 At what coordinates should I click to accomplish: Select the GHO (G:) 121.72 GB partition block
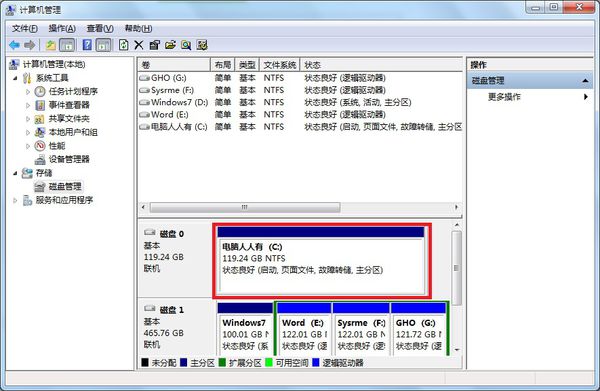pyautogui.click(x=419, y=329)
